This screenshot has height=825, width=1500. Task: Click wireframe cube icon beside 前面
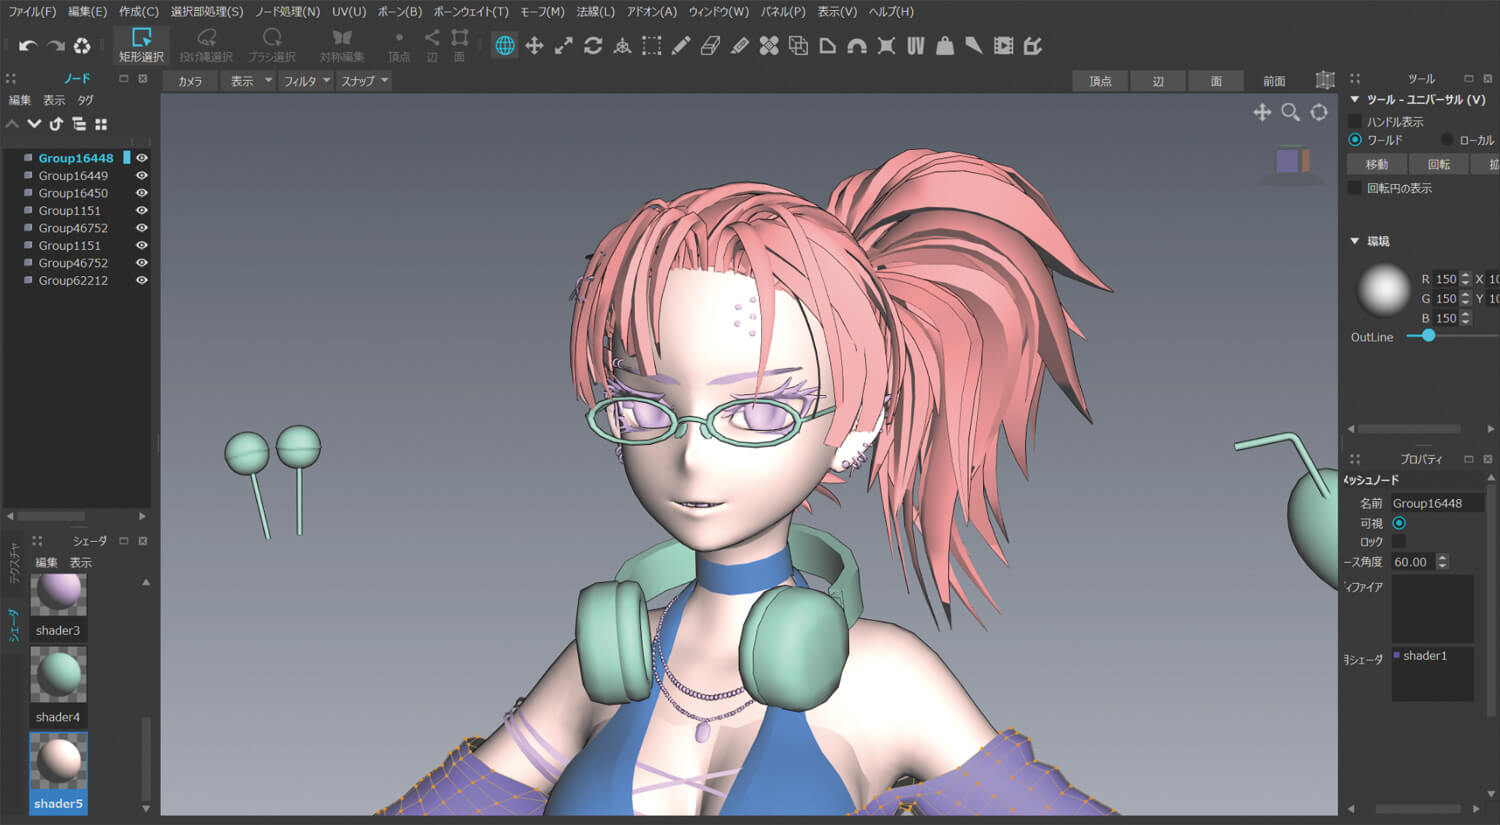point(1325,80)
